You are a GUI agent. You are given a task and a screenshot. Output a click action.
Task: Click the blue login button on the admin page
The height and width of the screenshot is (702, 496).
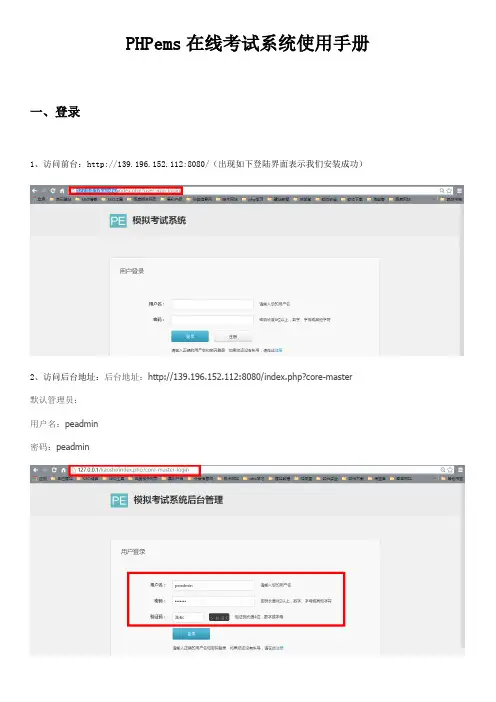tap(191, 634)
